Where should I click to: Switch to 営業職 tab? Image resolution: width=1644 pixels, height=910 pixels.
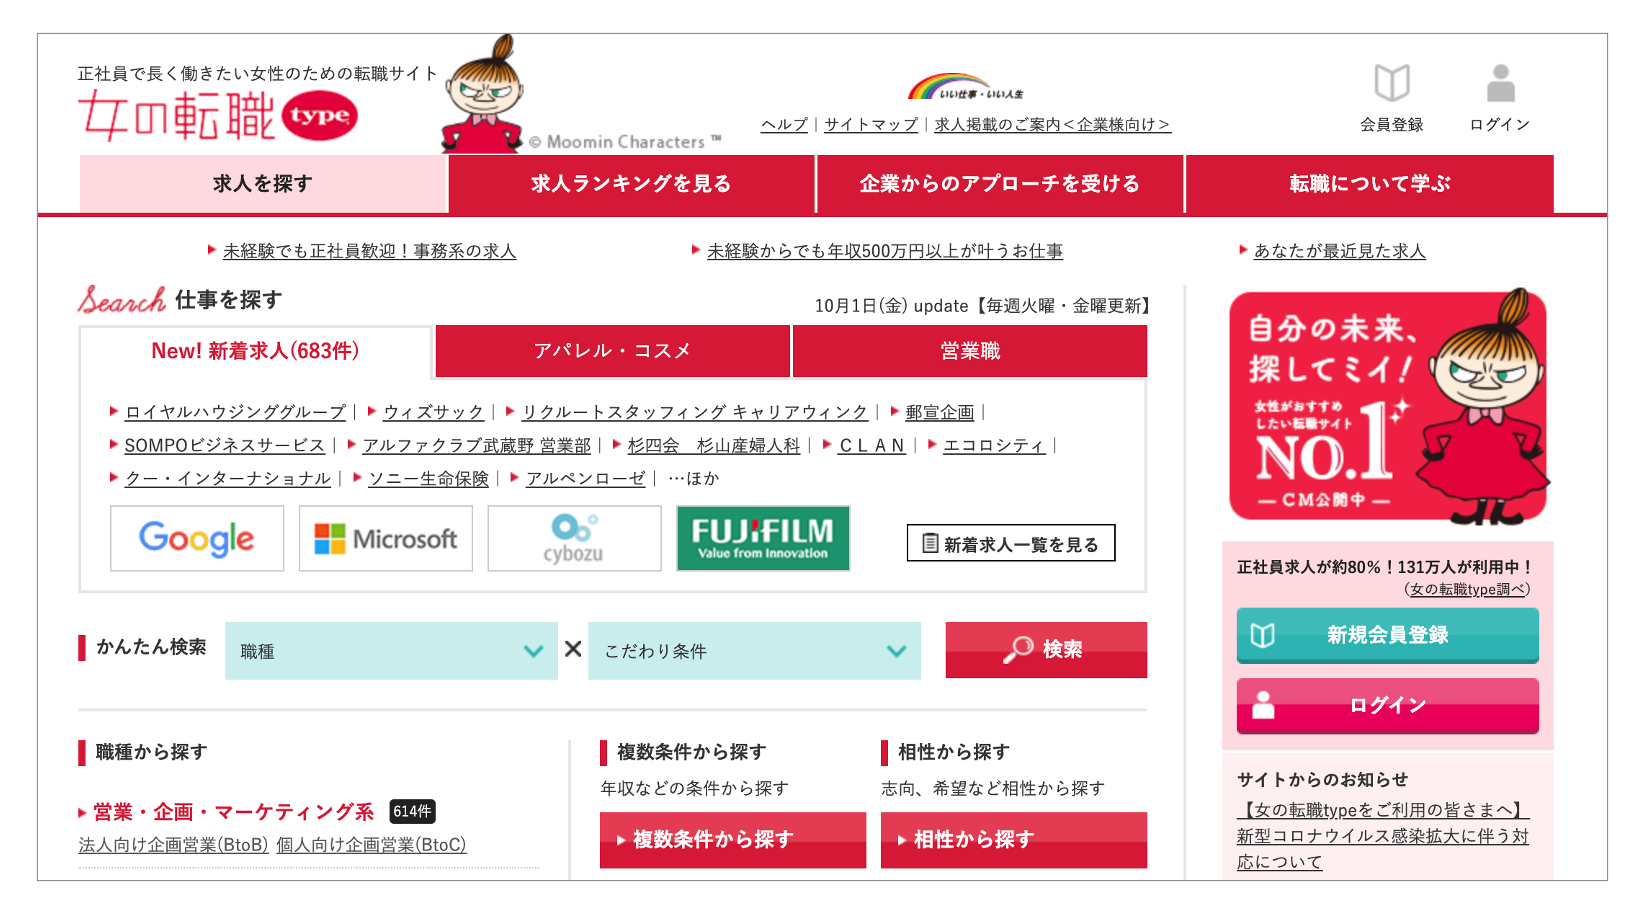click(970, 351)
